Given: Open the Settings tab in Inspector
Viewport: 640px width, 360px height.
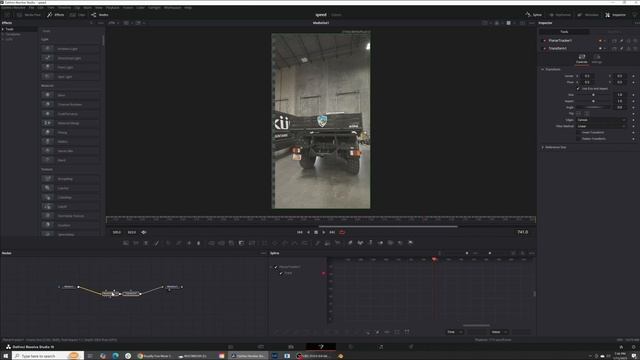Looking at the screenshot, I should [x=597, y=59].
